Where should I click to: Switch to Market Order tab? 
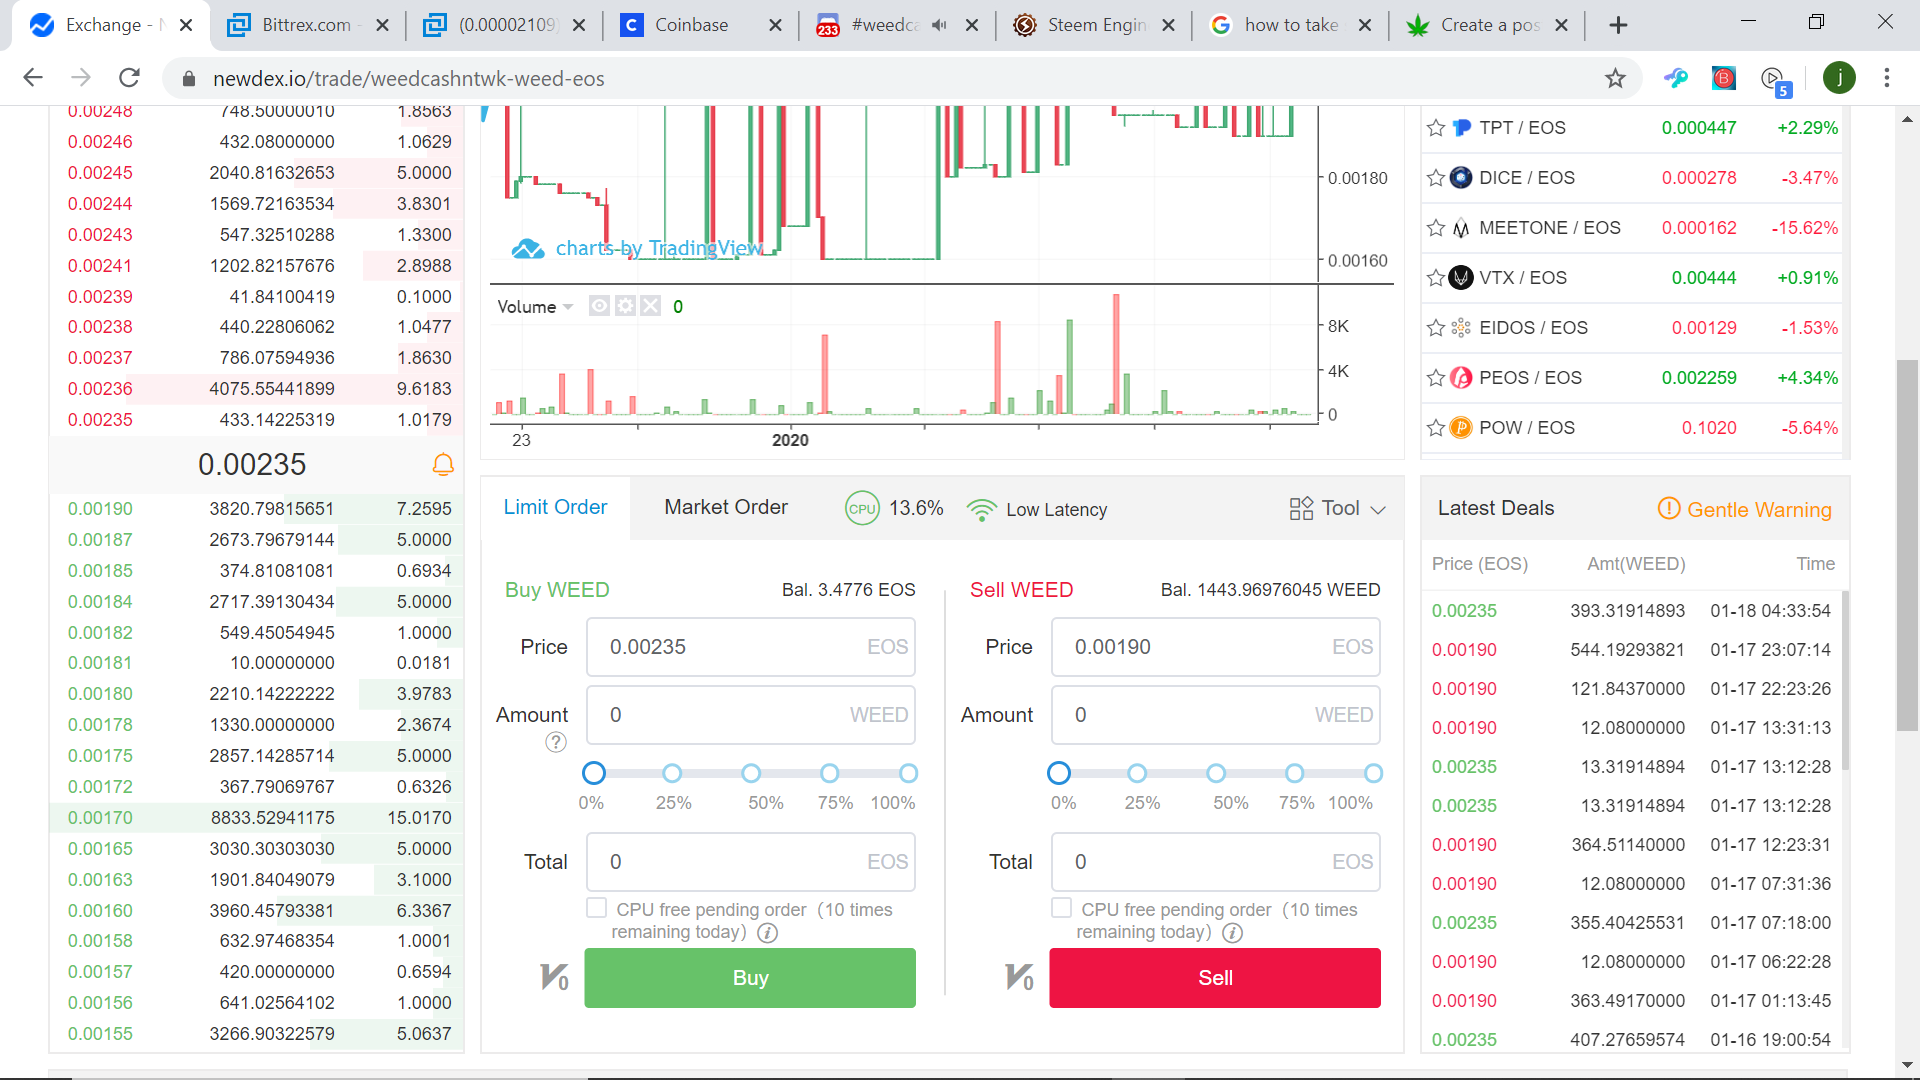[x=726, y=508]
